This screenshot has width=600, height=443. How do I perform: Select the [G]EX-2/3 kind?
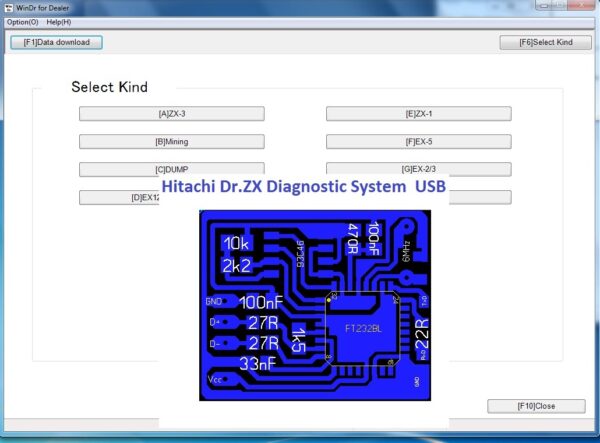tap(419, 169)
